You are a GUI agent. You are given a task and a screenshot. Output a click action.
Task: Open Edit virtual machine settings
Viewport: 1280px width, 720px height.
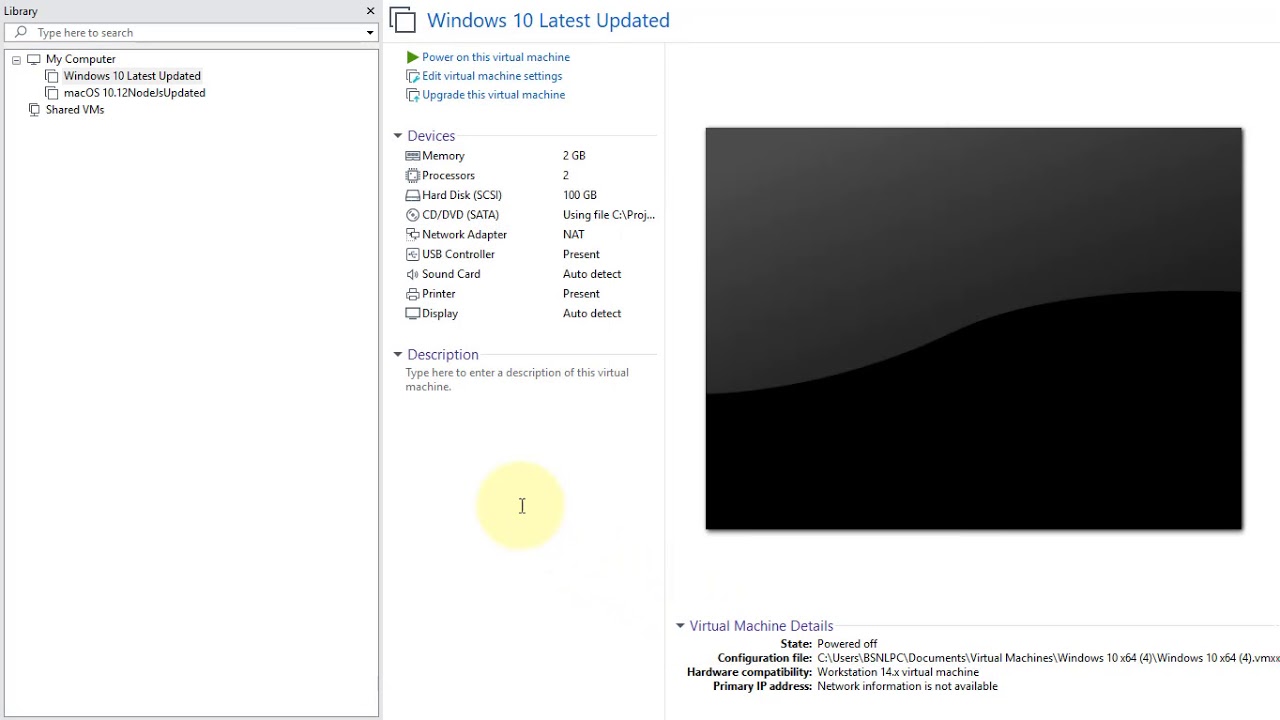pos(492,76)
